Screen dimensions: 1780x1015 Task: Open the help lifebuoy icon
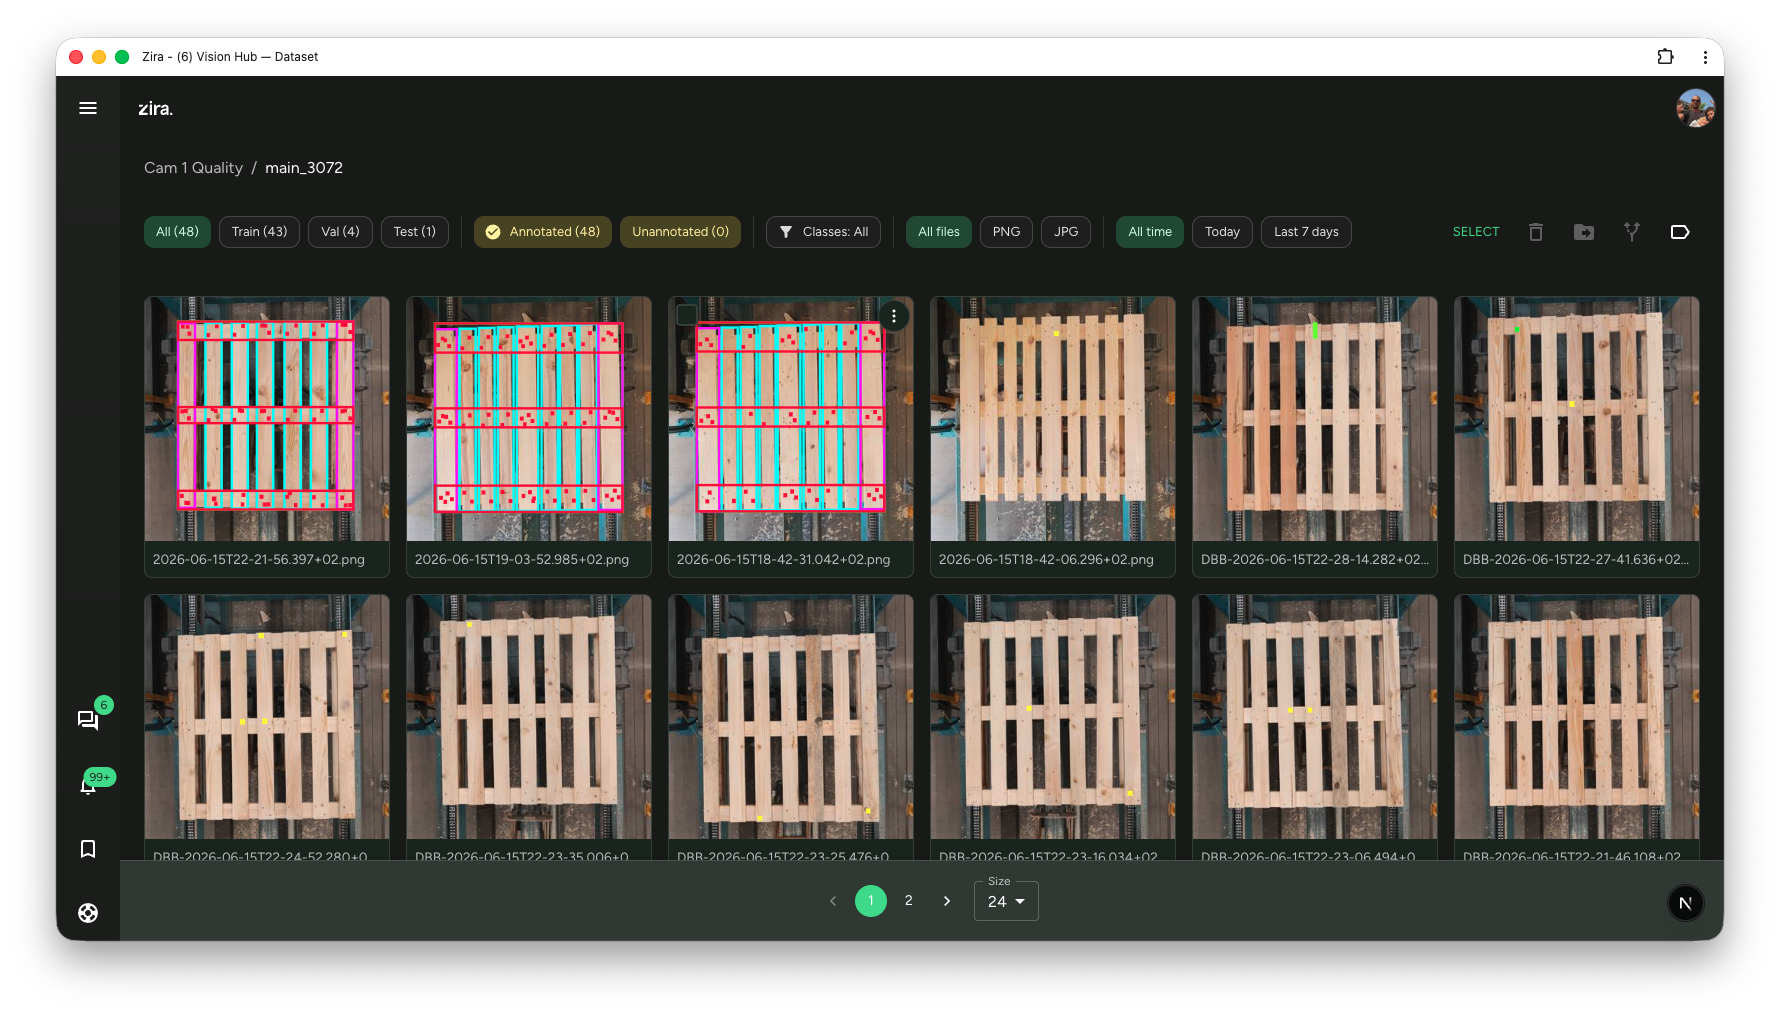point(88,912)
